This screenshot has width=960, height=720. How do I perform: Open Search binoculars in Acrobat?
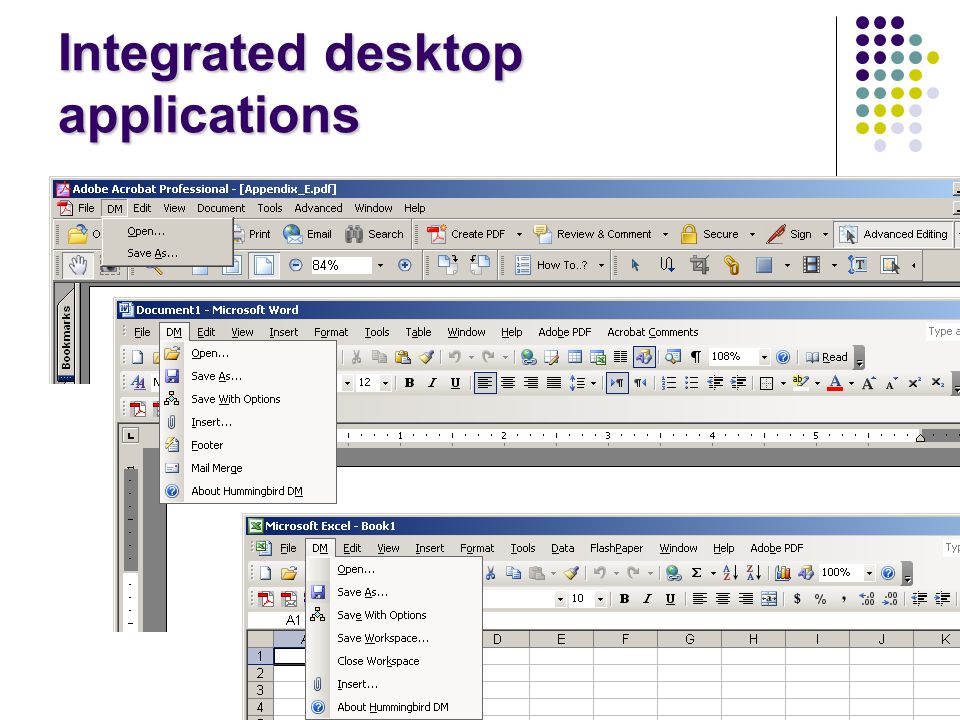point(374,234)
